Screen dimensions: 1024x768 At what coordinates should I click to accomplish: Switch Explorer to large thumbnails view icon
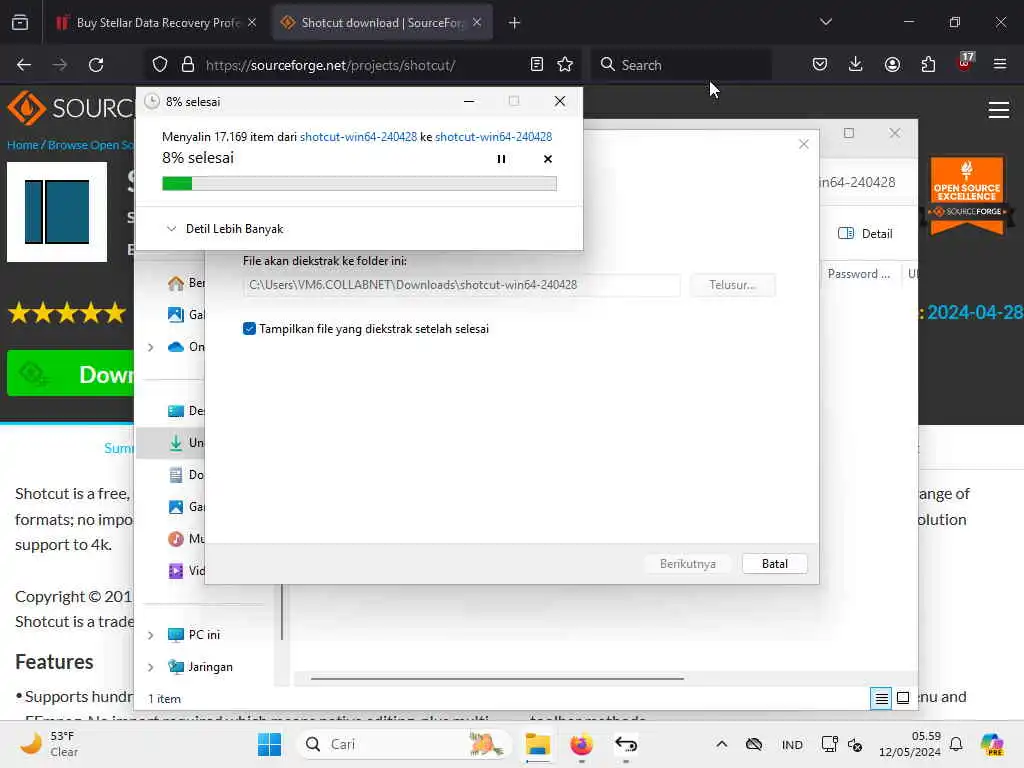tap(903, 699)
